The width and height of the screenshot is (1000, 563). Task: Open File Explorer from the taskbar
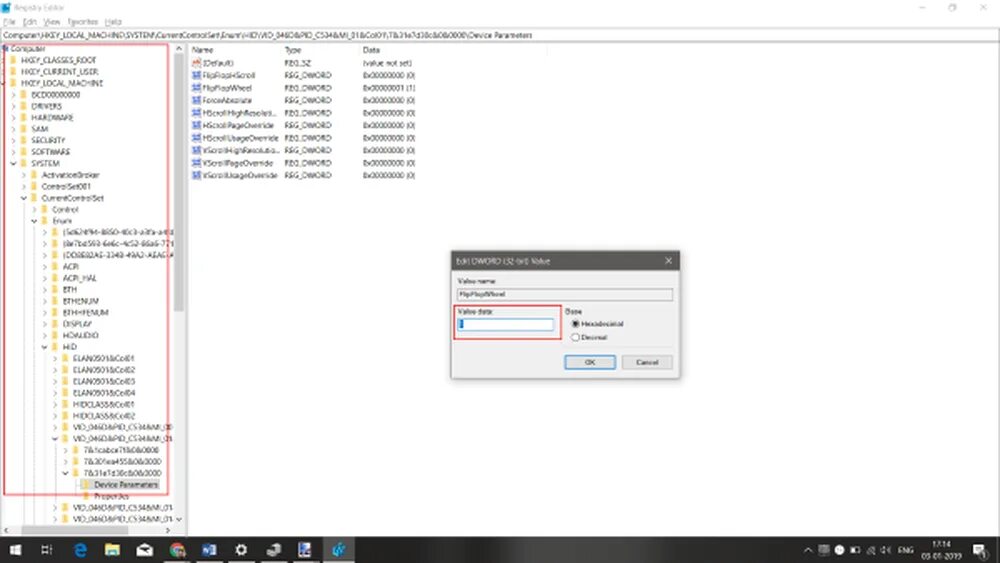pos(112,550)
